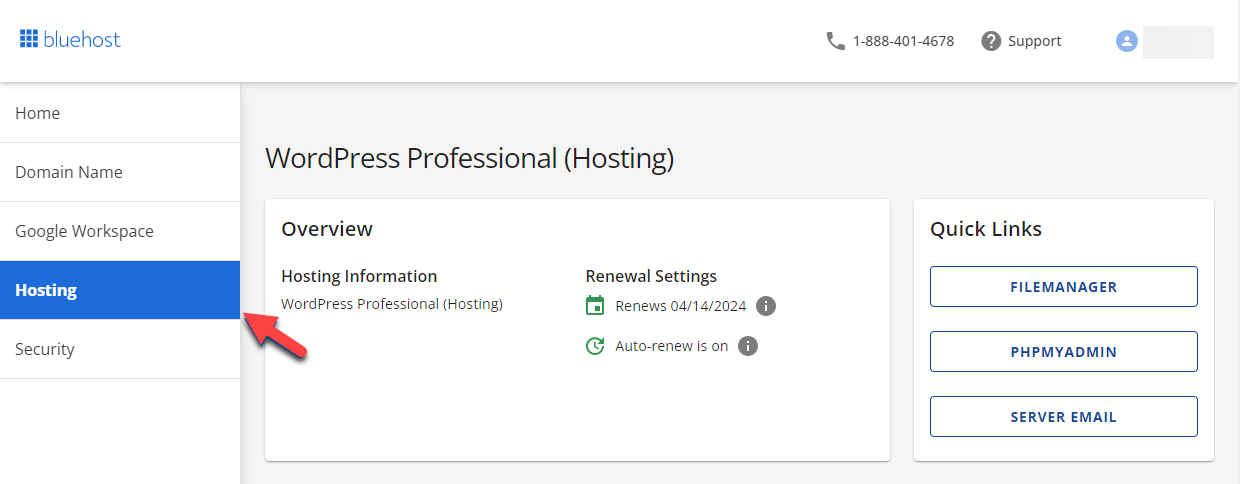Click the phone number 1-888-401-4678

tap(903, 41)
